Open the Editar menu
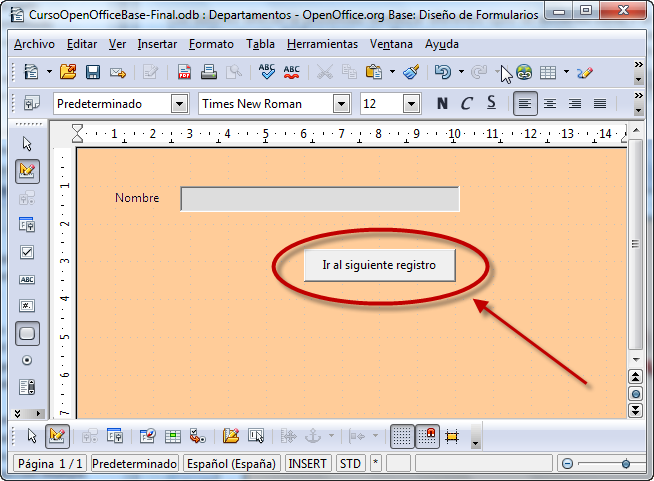 (x=82, y=44)
